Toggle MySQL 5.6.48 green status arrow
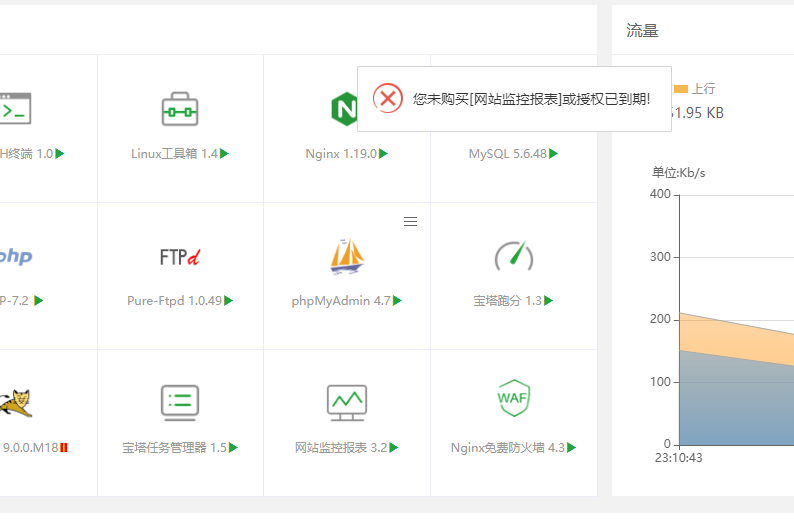The image size is (794, 520). tap(553, 153)
